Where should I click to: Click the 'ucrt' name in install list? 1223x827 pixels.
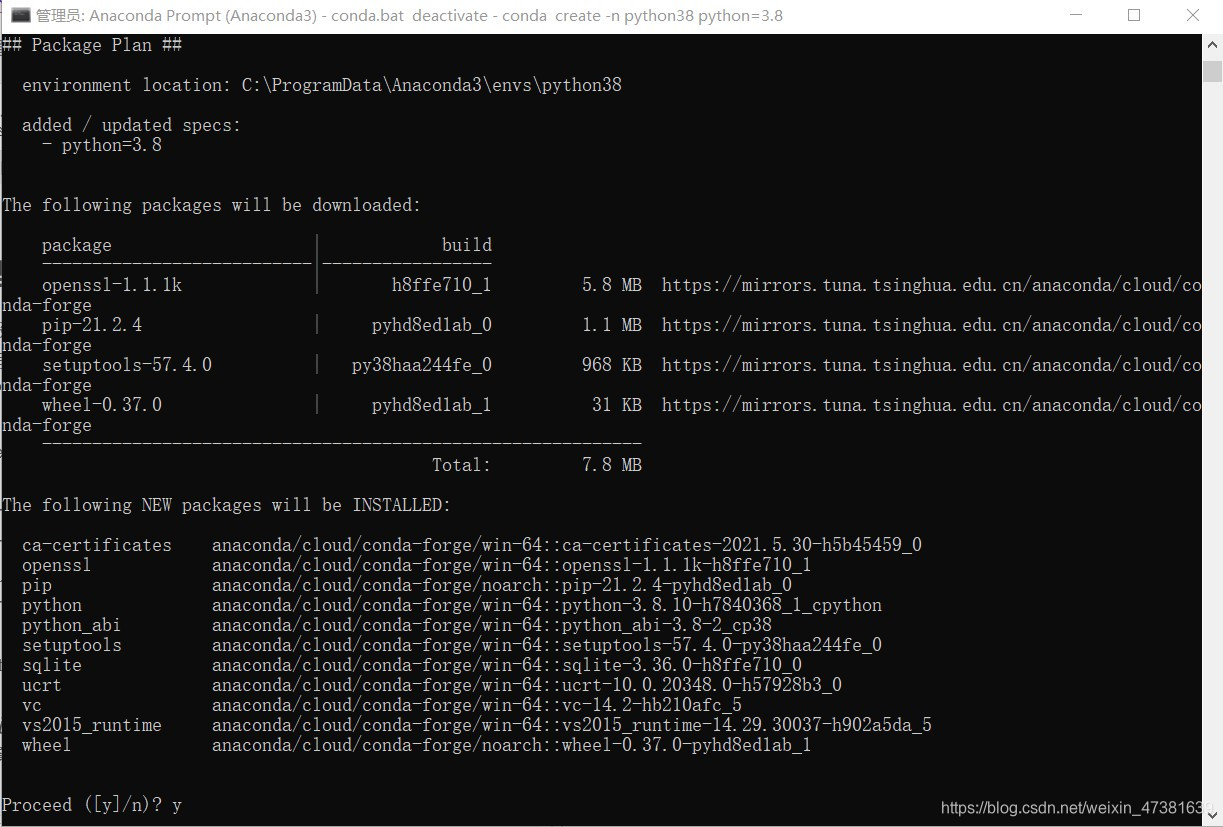(42, 685)
